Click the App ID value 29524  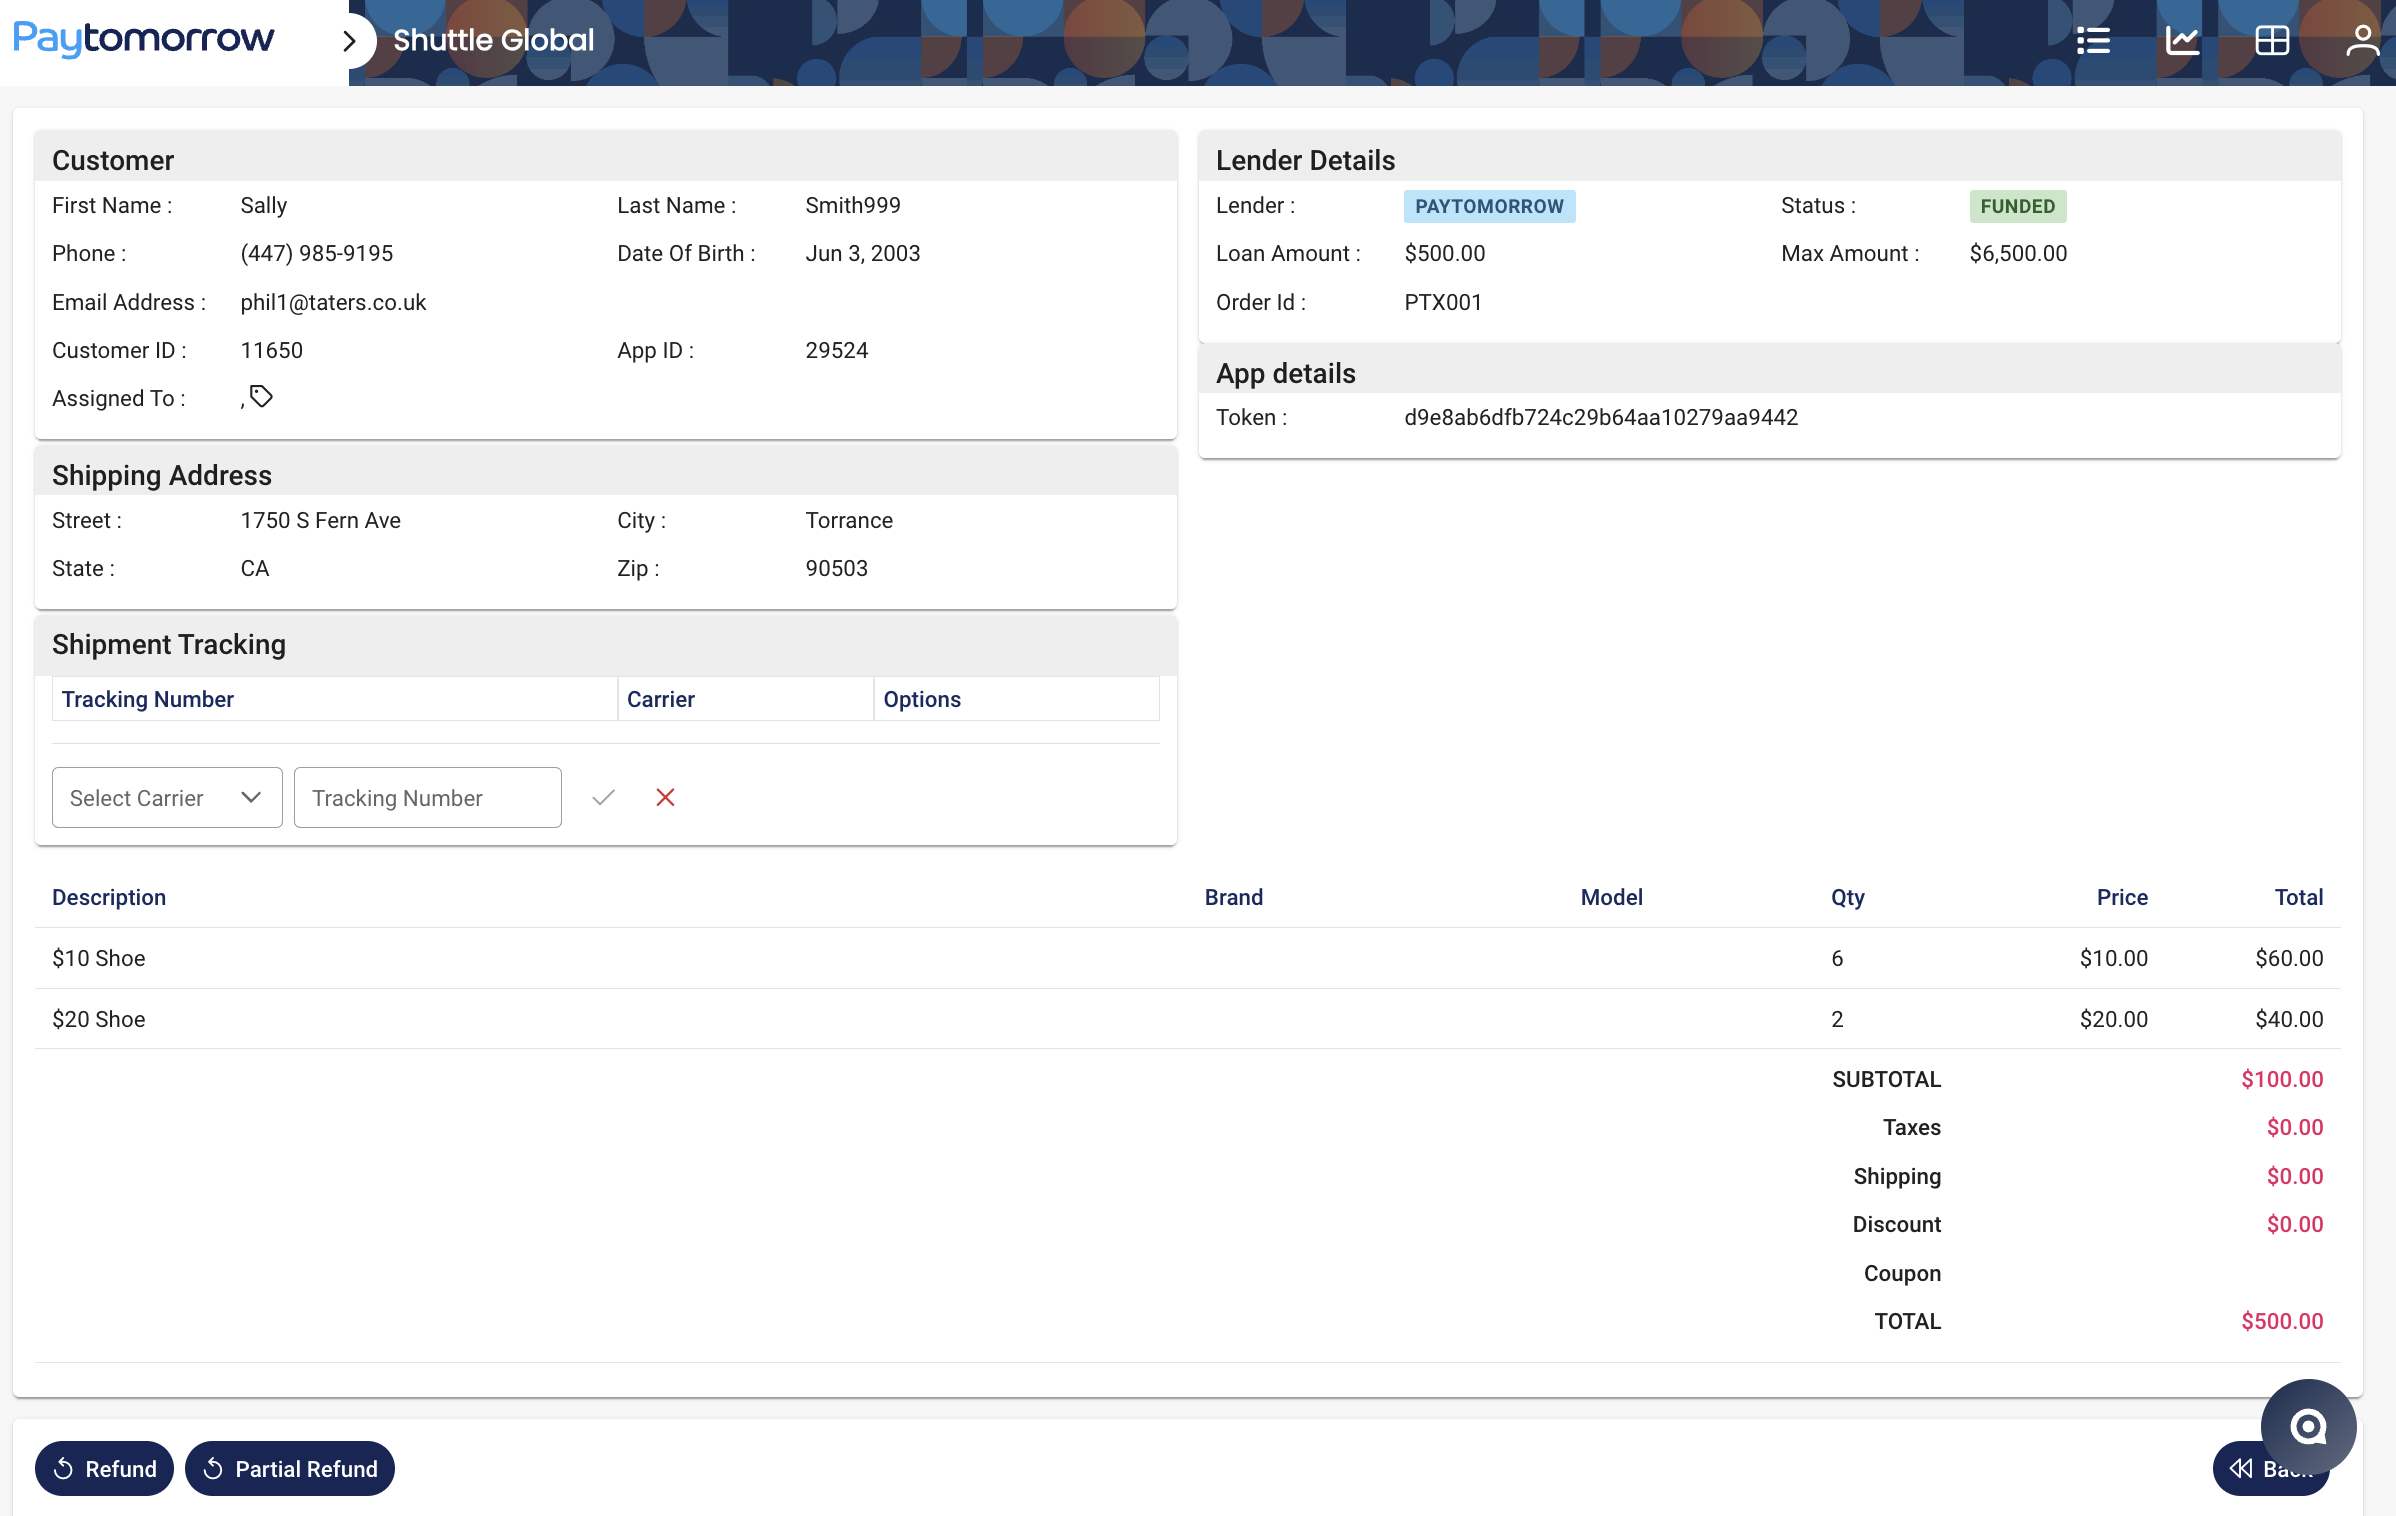[836, 351]
